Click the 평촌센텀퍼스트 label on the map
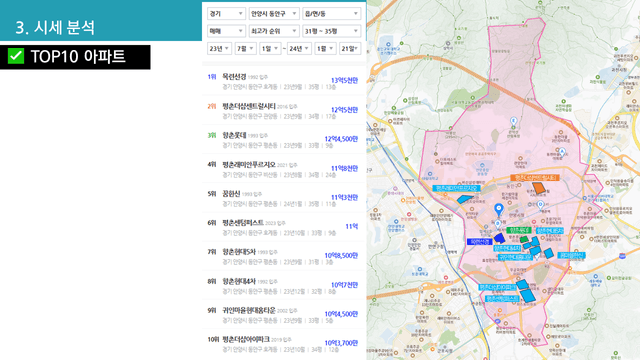This screenshot has width=640, height=360. coord(502,299)
